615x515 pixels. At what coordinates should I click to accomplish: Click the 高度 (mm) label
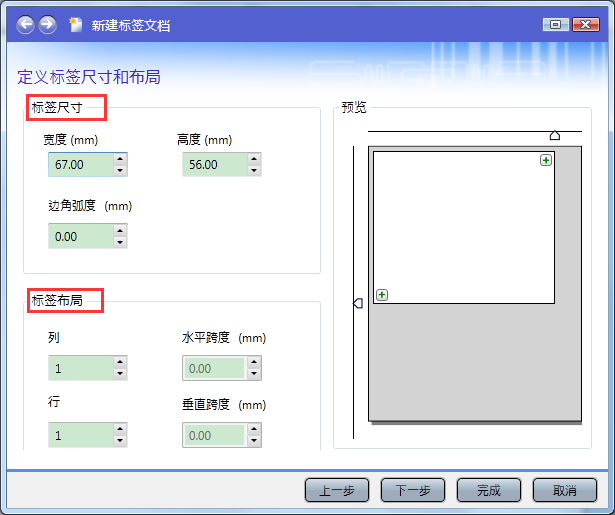click(x=204, y=140)
